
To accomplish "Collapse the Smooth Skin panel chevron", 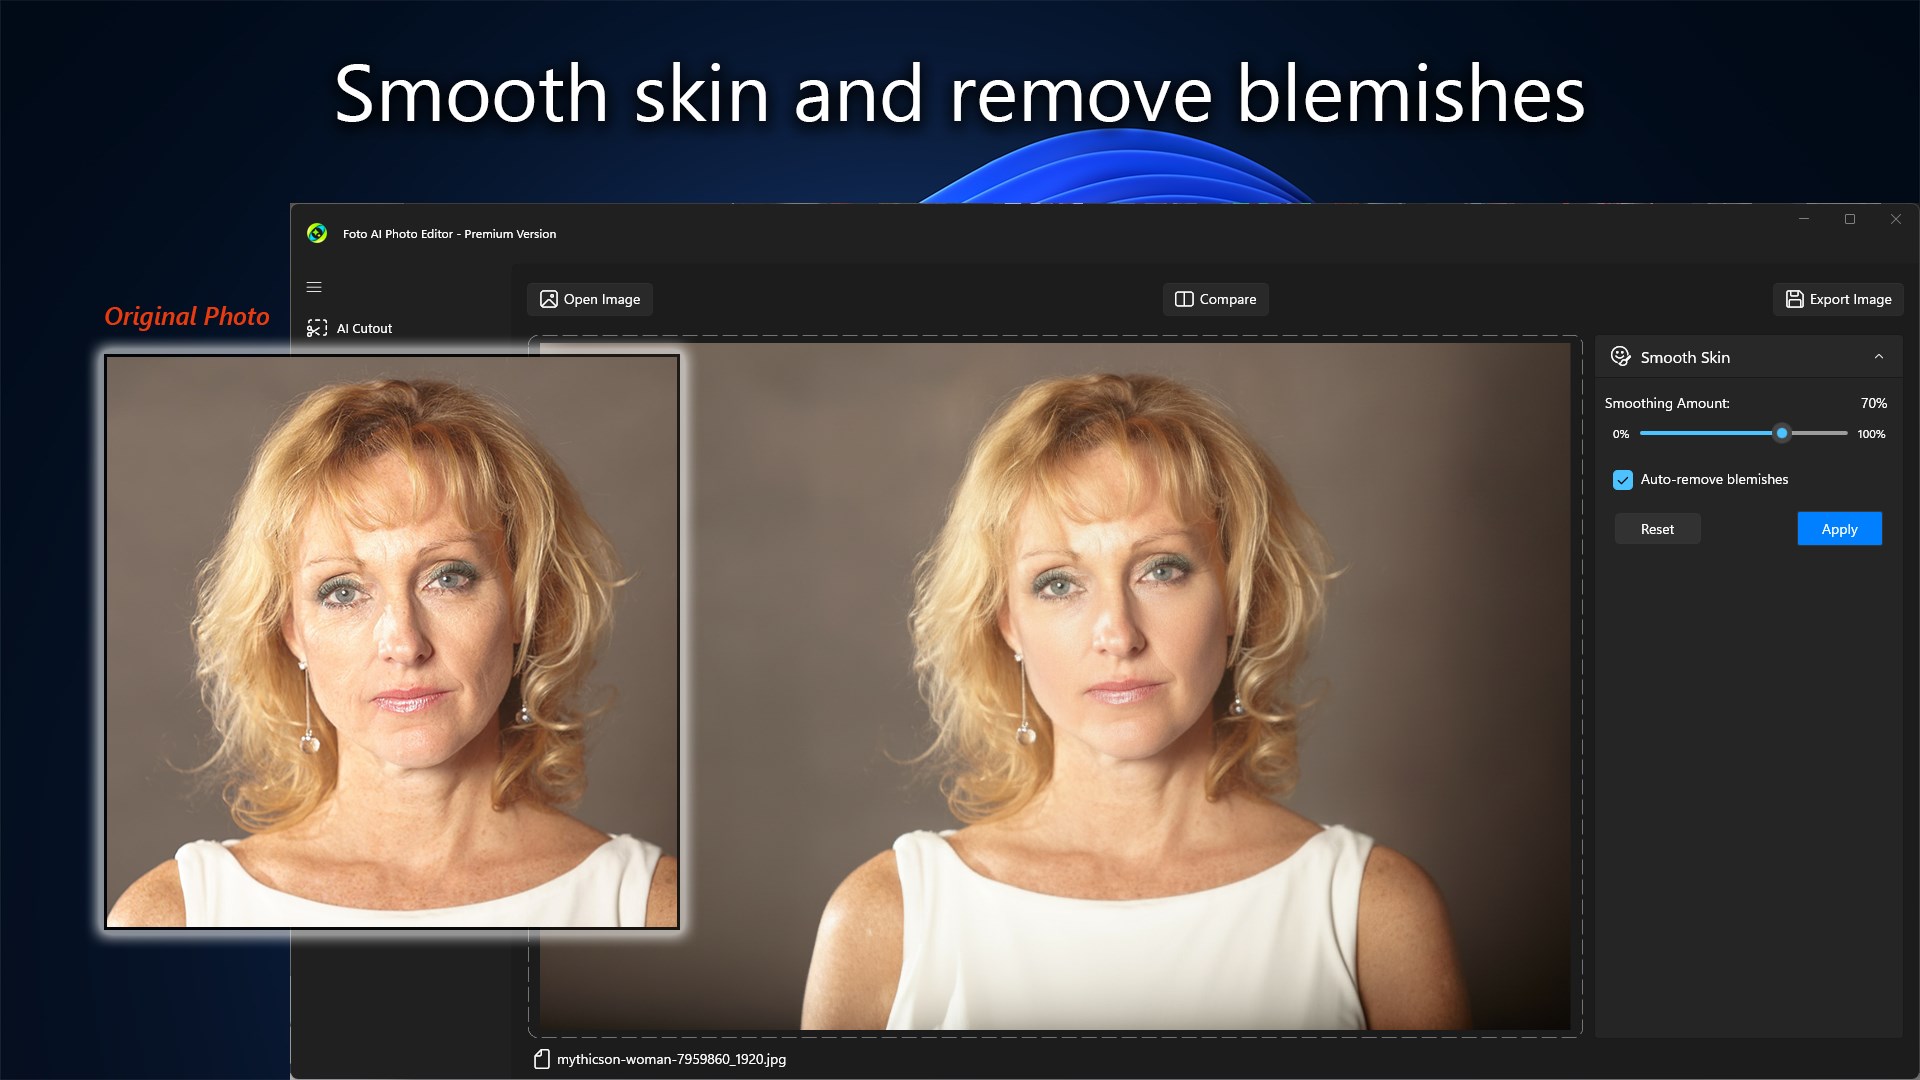I will pos(1879,357).
